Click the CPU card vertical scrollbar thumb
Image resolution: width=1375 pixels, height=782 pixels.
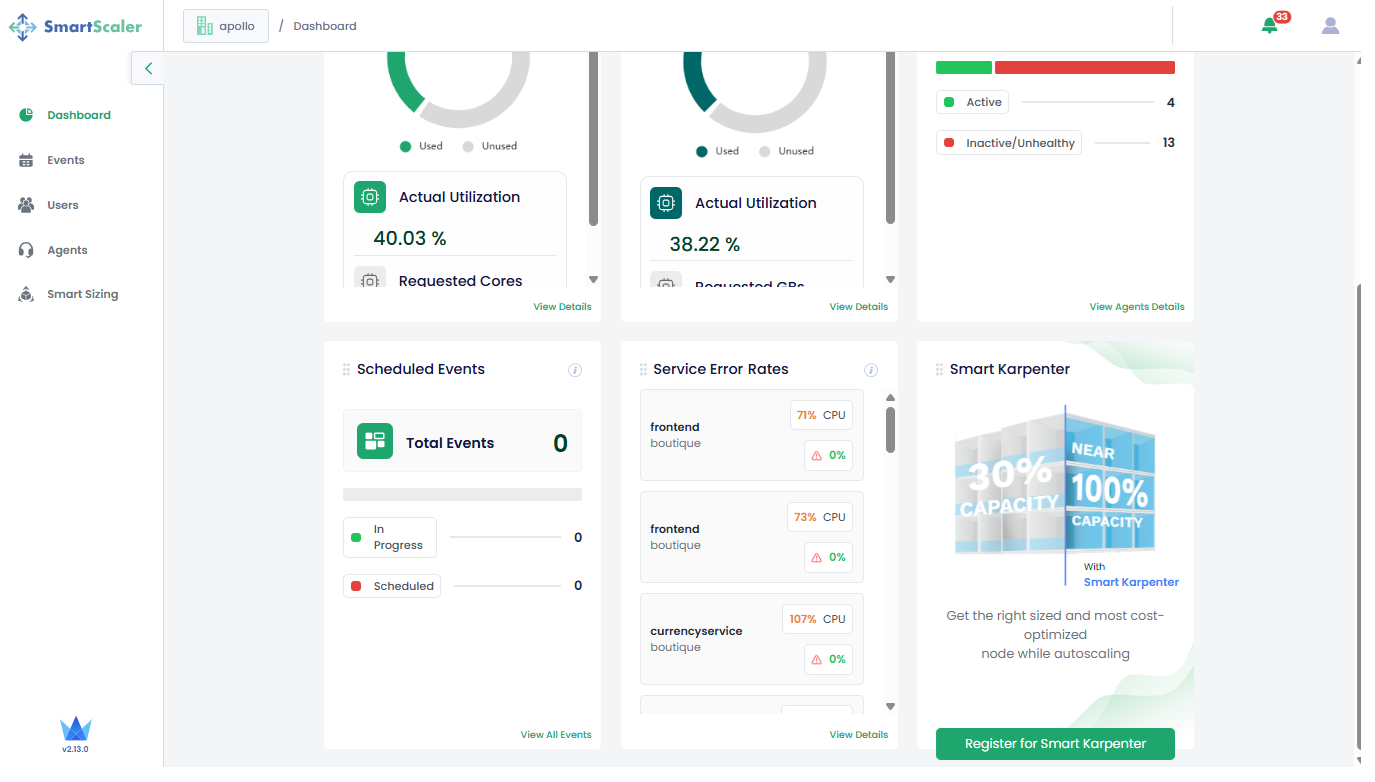(593, 139)
